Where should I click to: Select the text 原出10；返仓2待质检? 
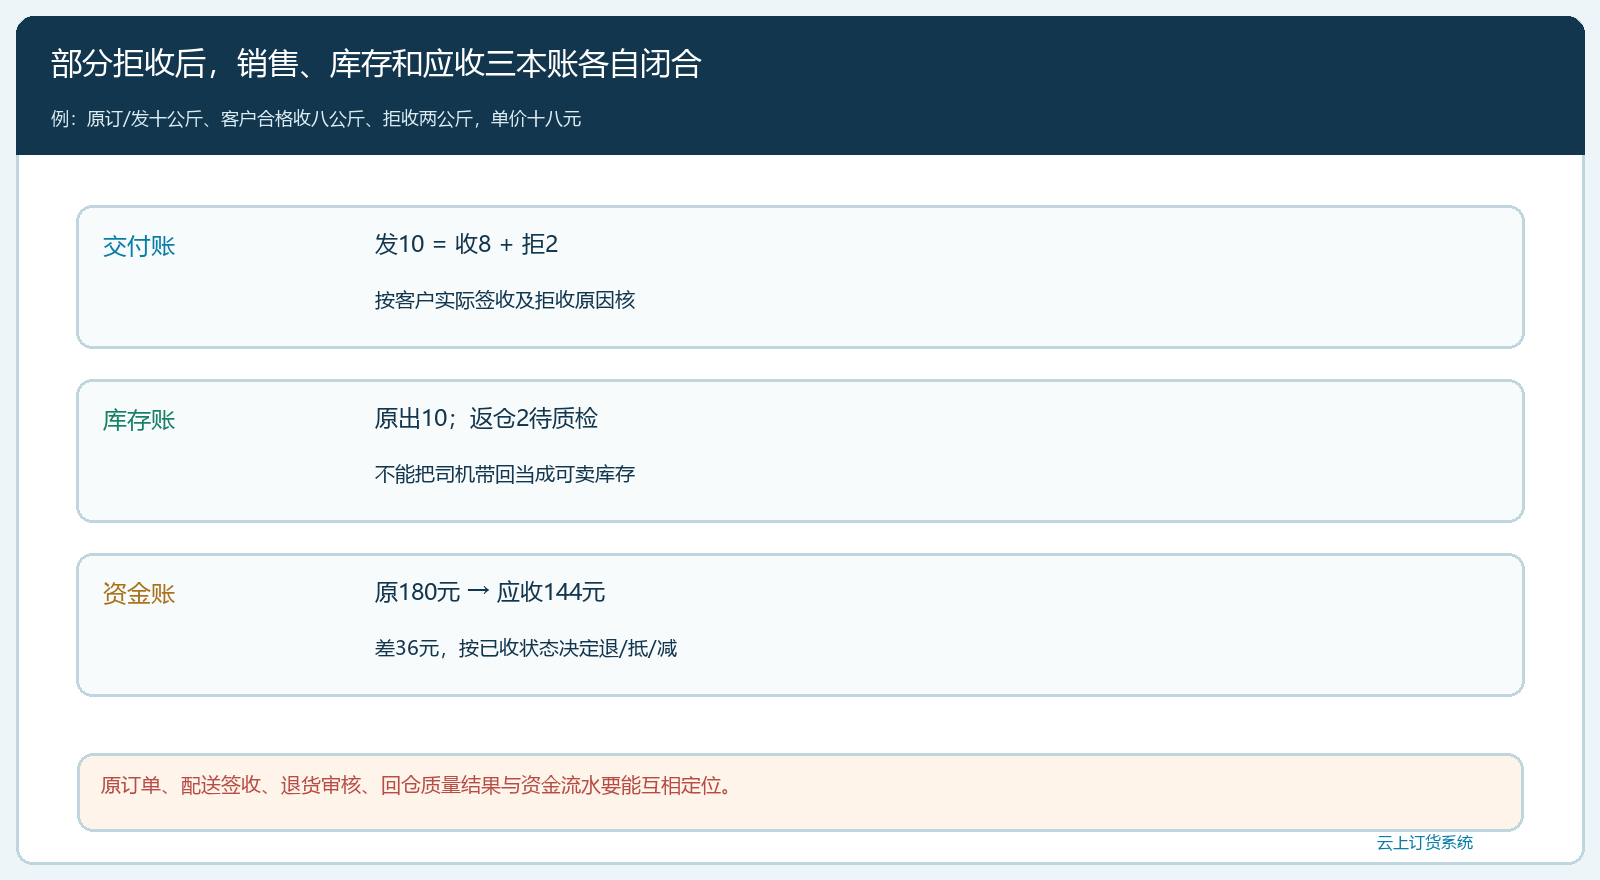click(486, 418)
